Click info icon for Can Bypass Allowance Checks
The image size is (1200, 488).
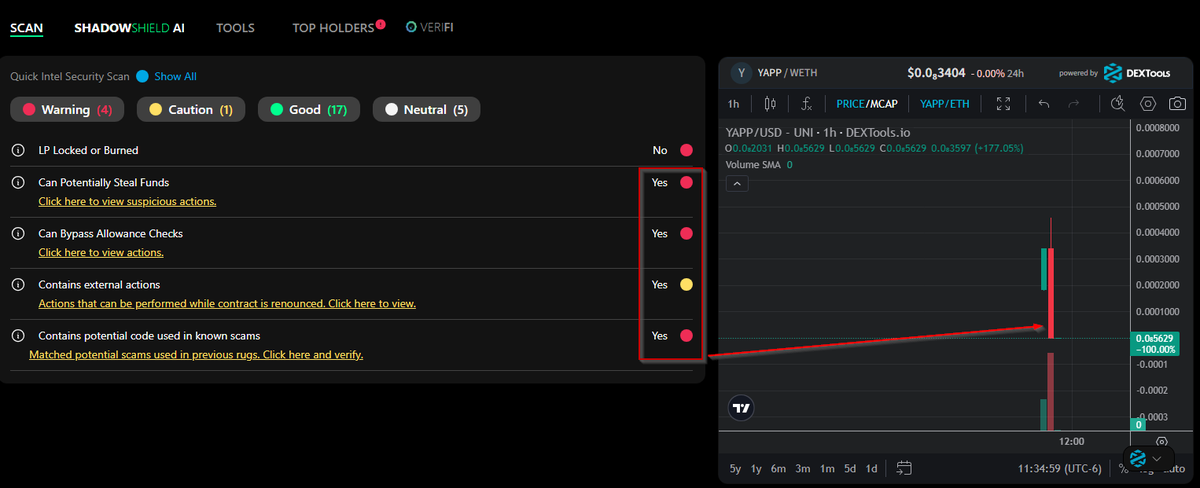[18, 233]
